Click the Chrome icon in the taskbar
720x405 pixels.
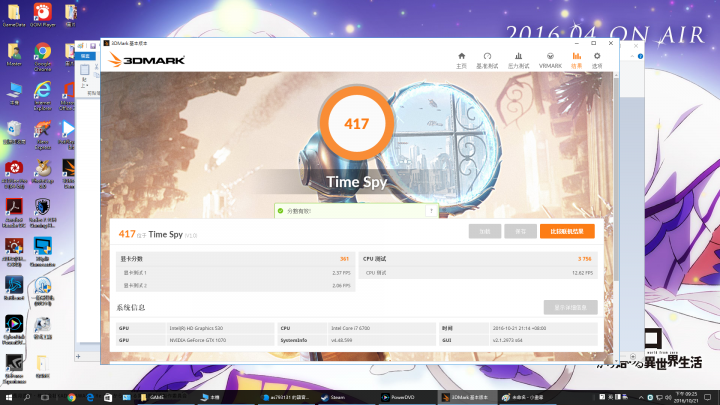coord(72,397)
